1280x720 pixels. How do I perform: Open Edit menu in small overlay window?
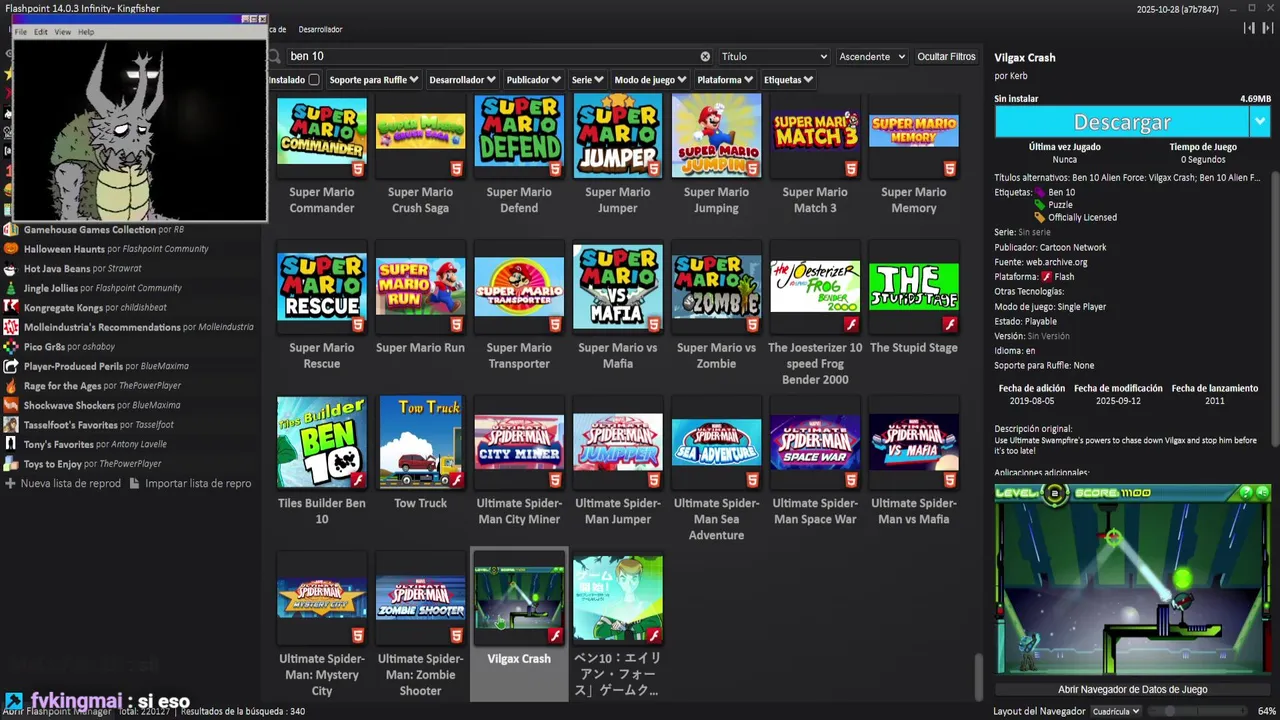tap(41, 32)
